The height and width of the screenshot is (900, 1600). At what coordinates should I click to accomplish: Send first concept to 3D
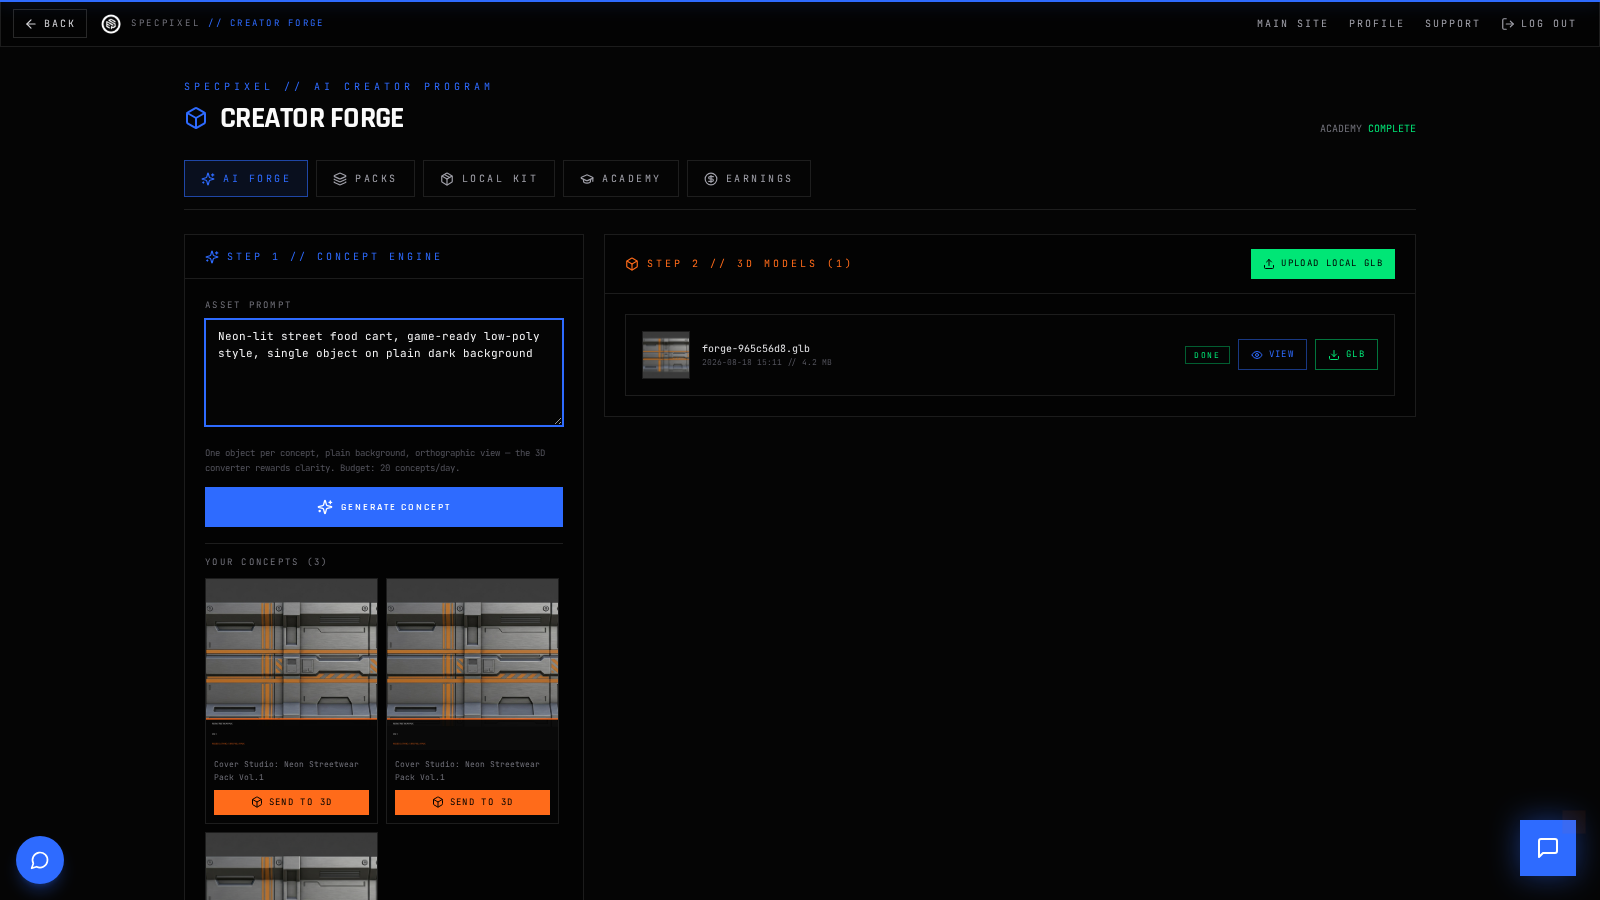(291, 802)
